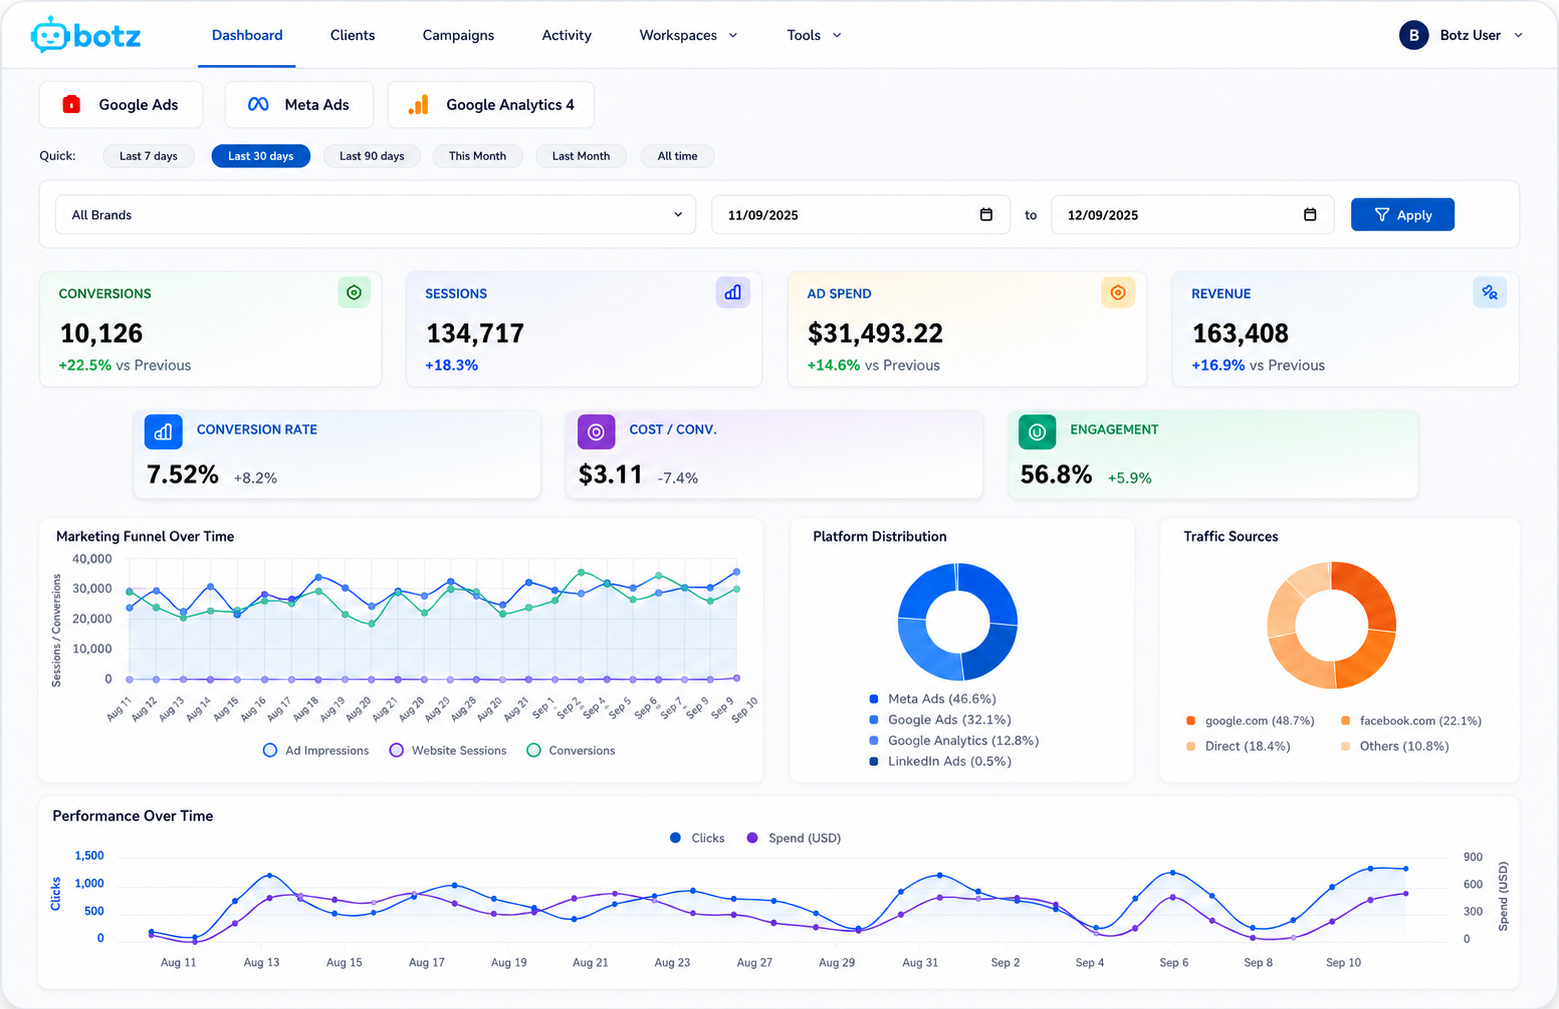The width and height of the screenshot is (1559, 1009).
Task: Select the Last 30 days quick range
Action: [x=261, y=156]
